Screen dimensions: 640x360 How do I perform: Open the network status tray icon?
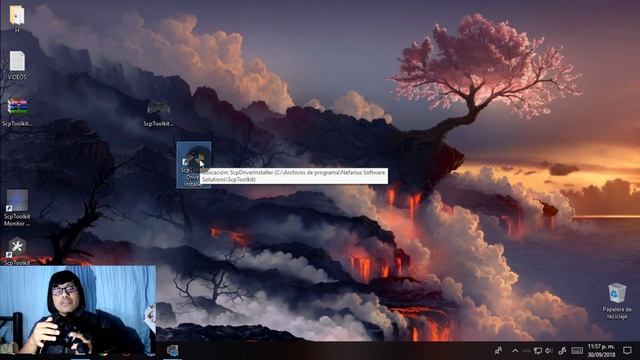538,351
